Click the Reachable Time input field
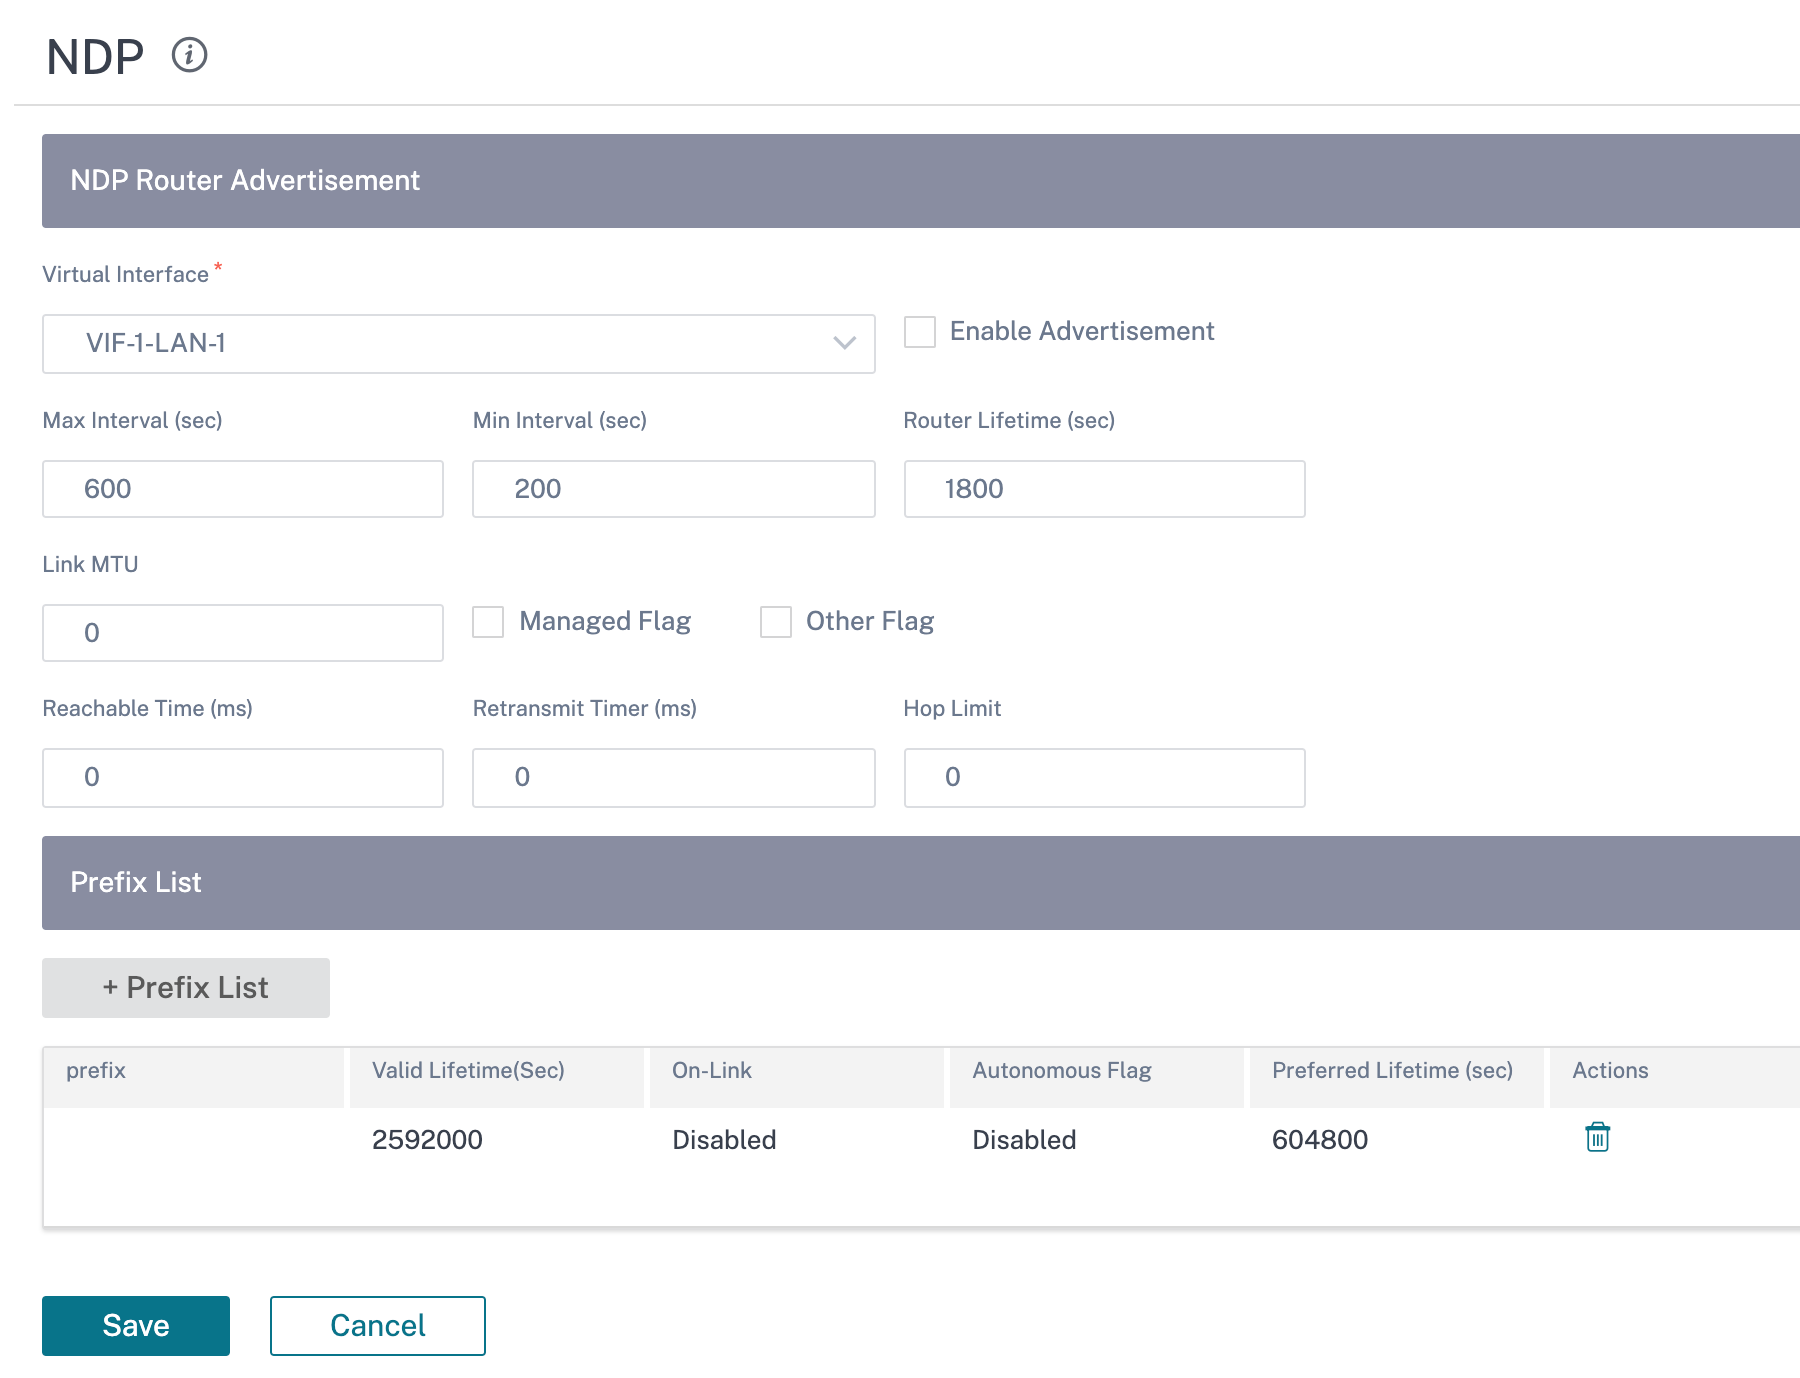Viewport: 1800px width, 1378px height. pos(243,778)
